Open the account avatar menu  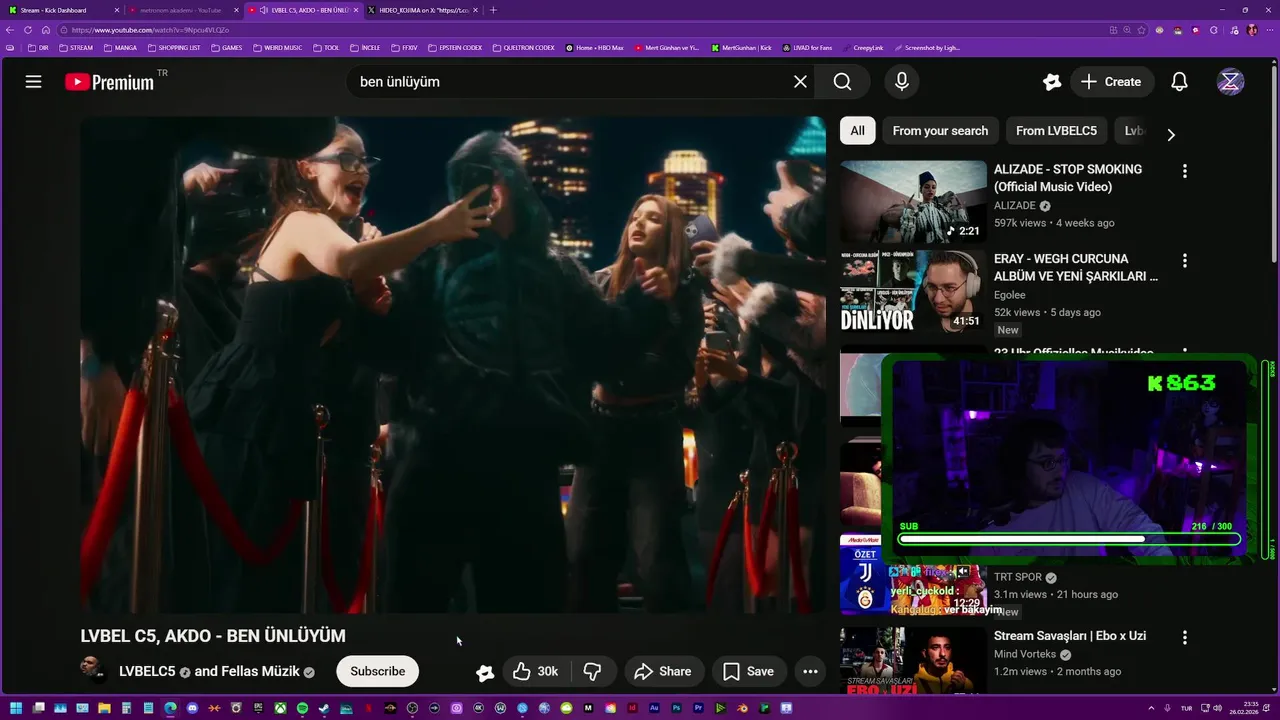point(1230,82)
